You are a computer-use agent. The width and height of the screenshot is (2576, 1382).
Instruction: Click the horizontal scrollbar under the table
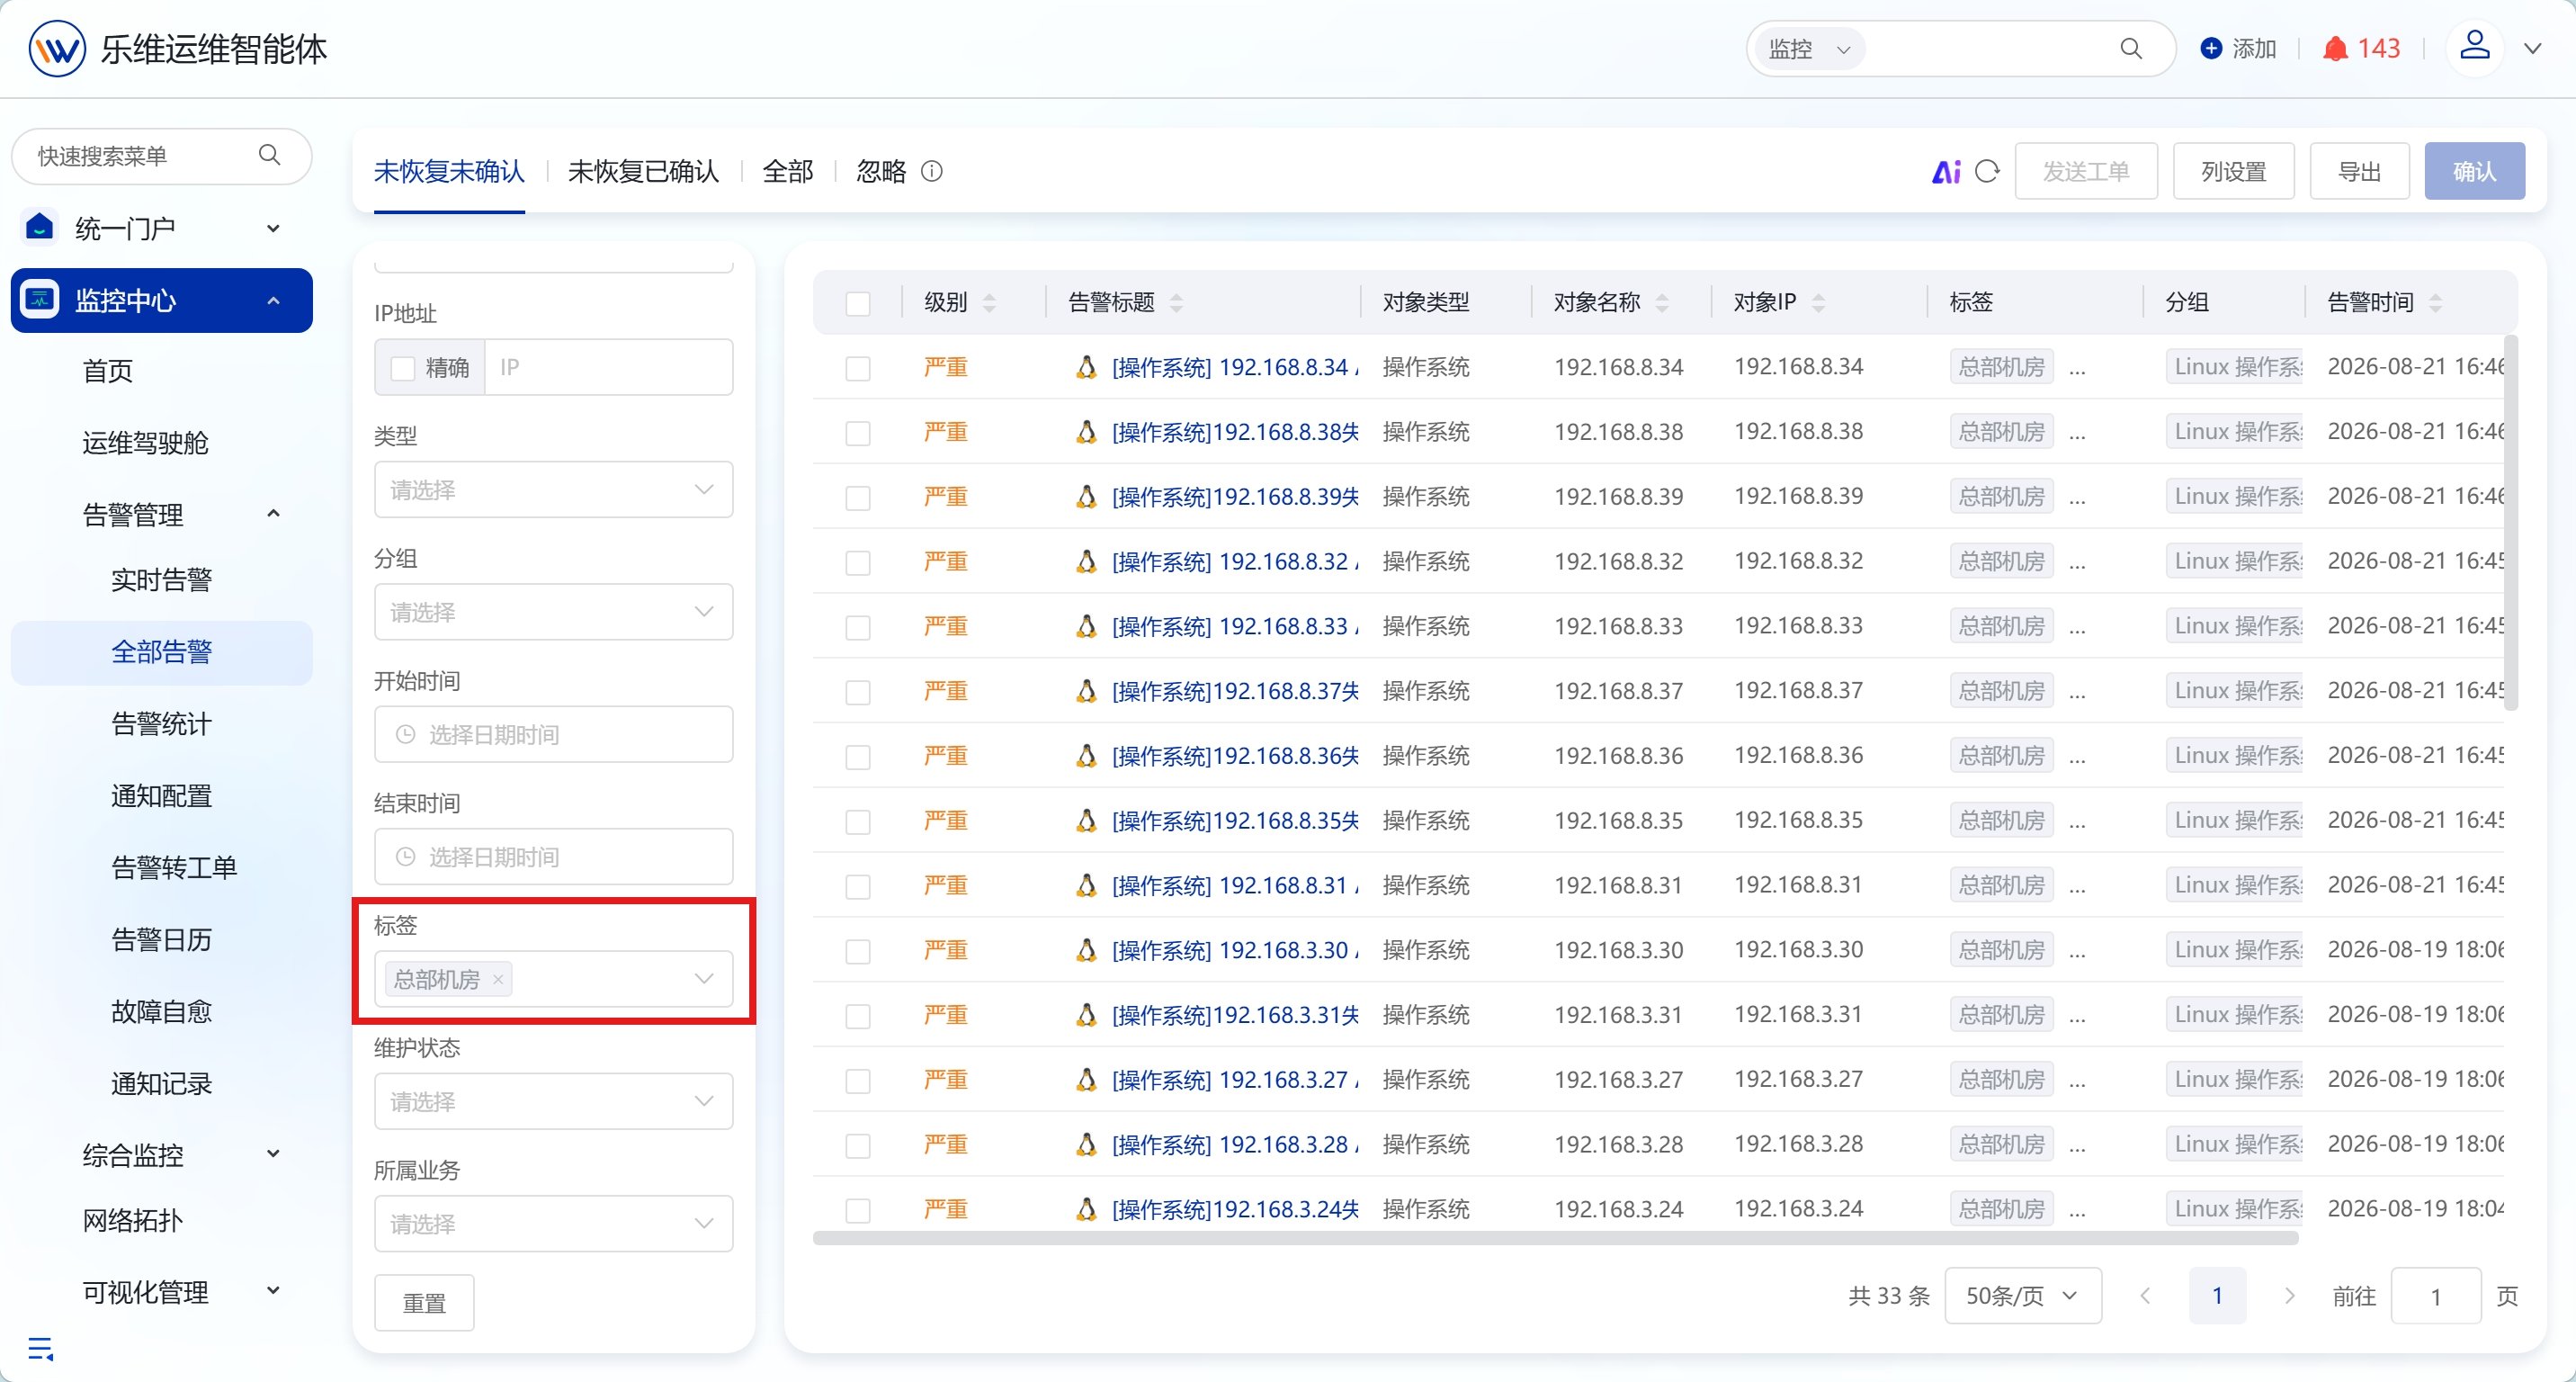pyautogui.click(x=1555, y=1238)
